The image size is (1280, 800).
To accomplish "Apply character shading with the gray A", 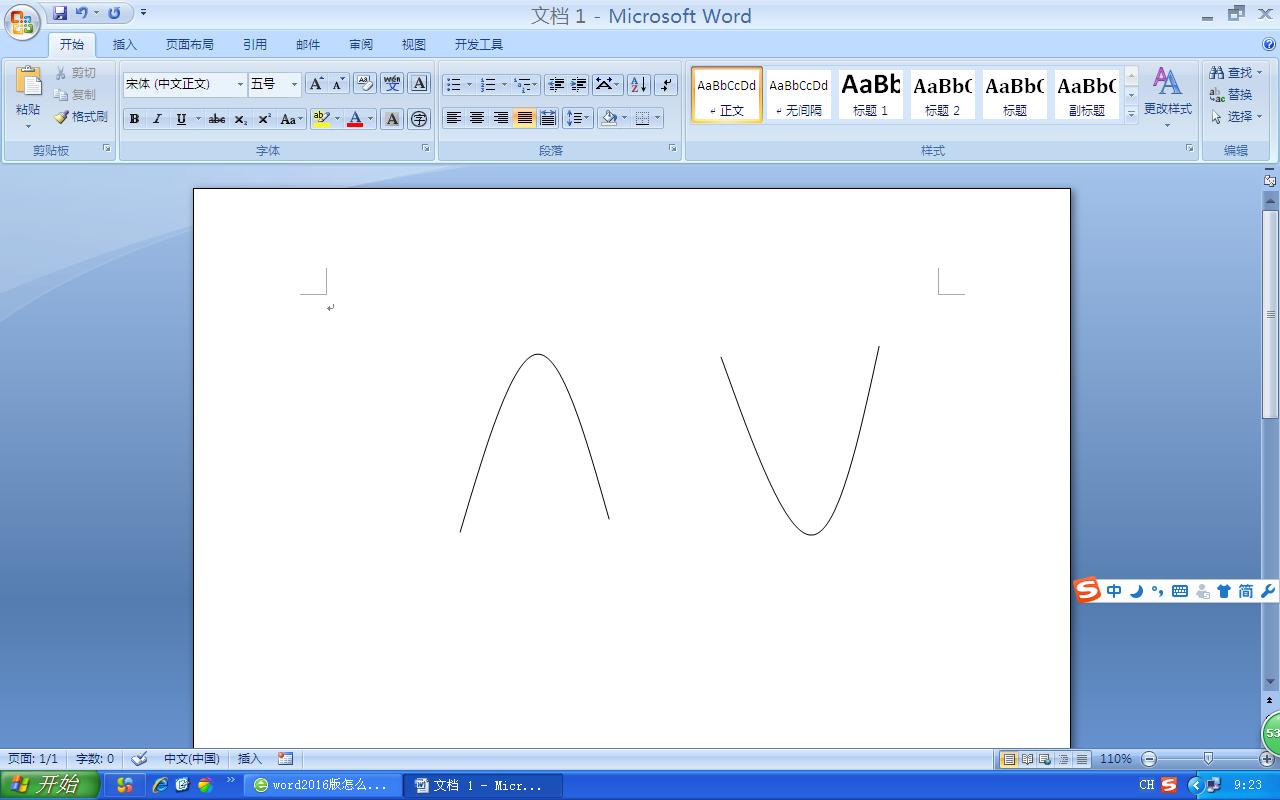I will tap(392, 119).
